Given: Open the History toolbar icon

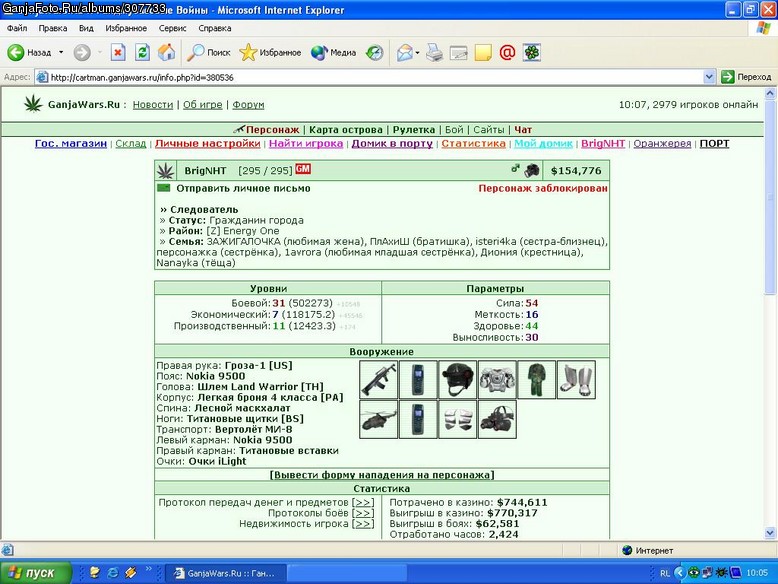Looking at the screenshot, I should point(375,53).
